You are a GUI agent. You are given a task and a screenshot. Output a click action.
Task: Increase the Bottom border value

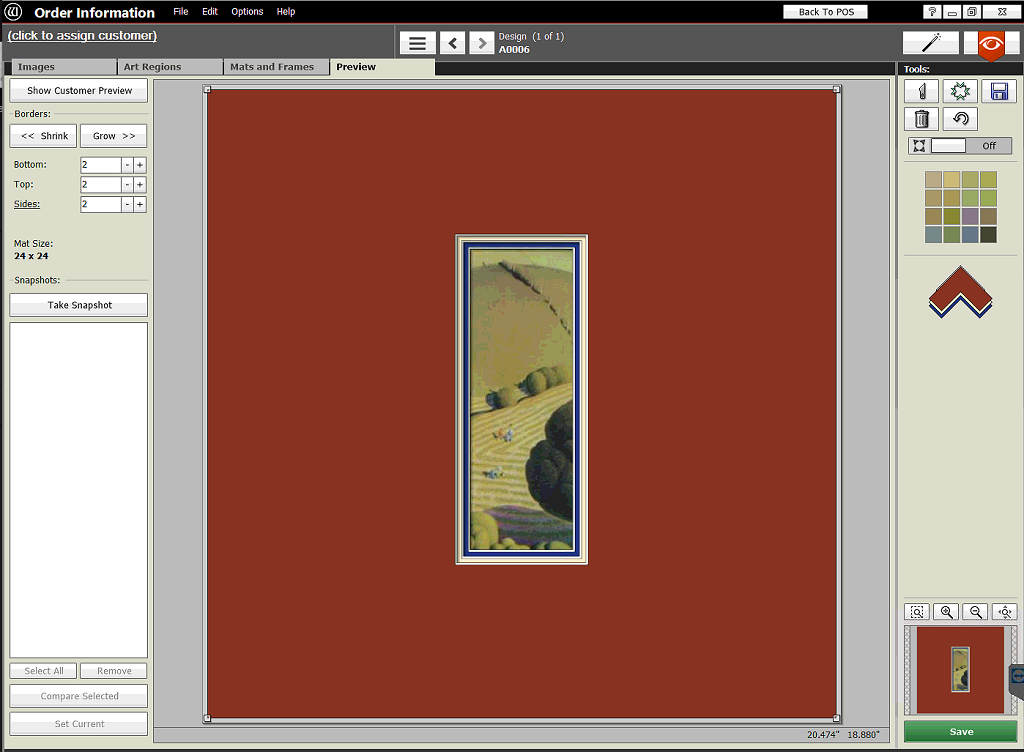(140, 165)
